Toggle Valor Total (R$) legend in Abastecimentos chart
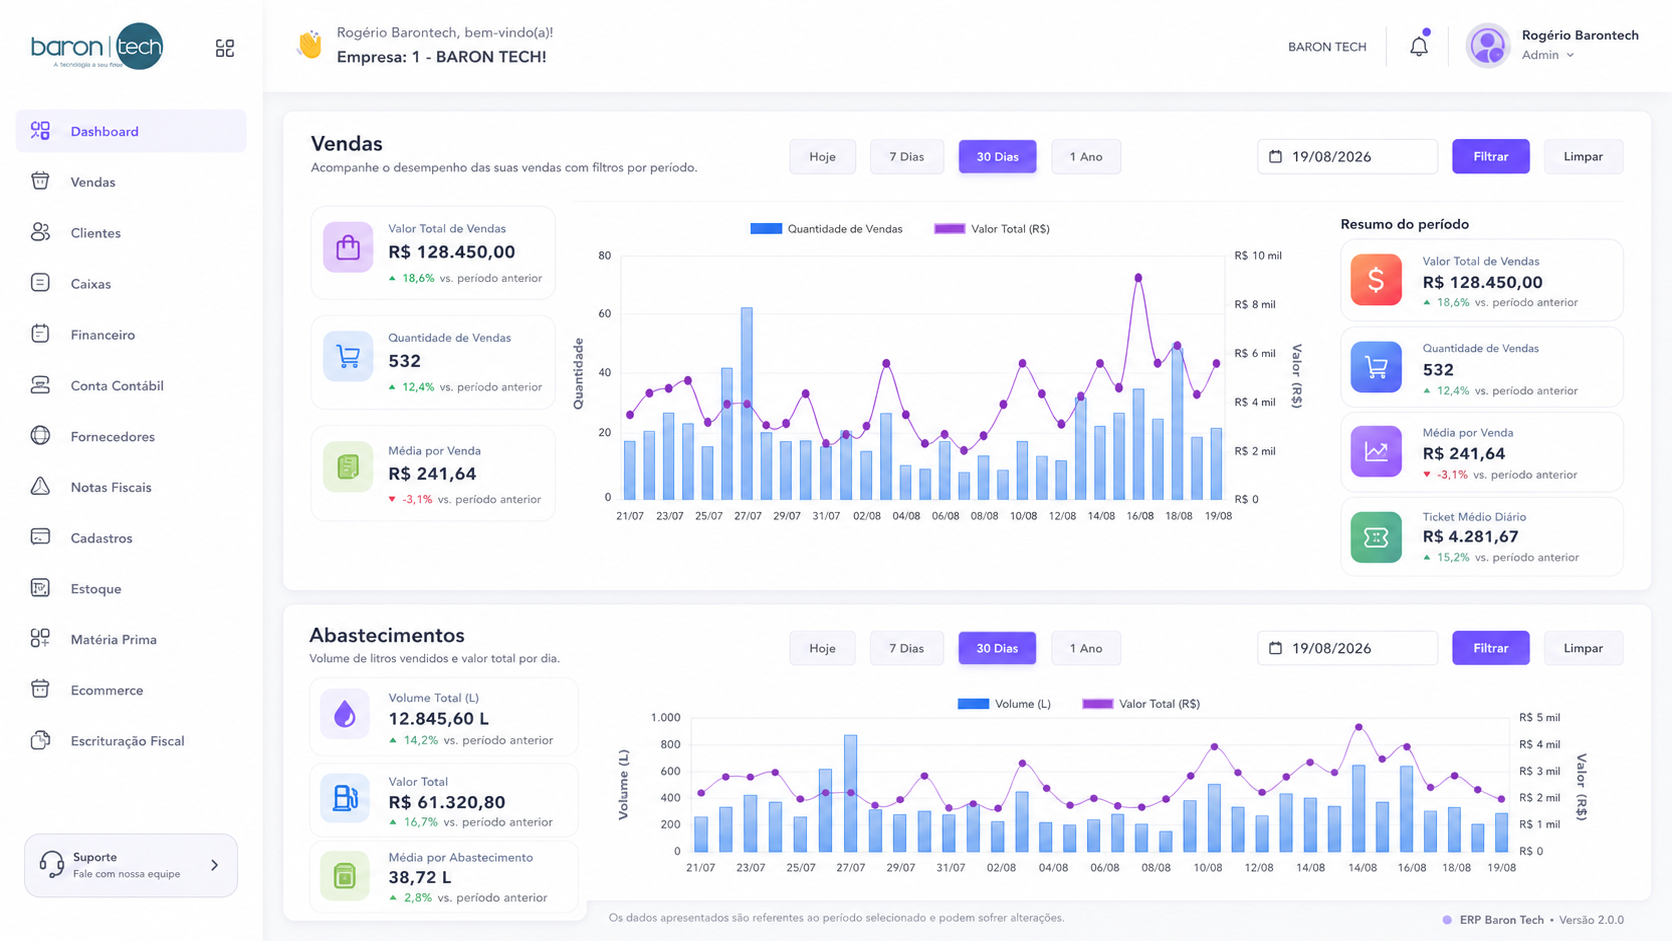Screen dimensions: 1672x941 [1141, 704]
